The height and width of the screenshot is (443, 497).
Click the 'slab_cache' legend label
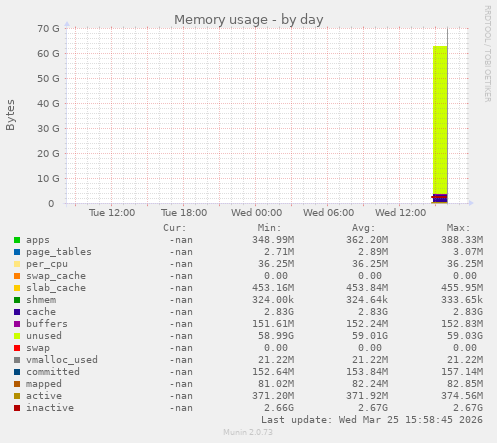[56, 288]
